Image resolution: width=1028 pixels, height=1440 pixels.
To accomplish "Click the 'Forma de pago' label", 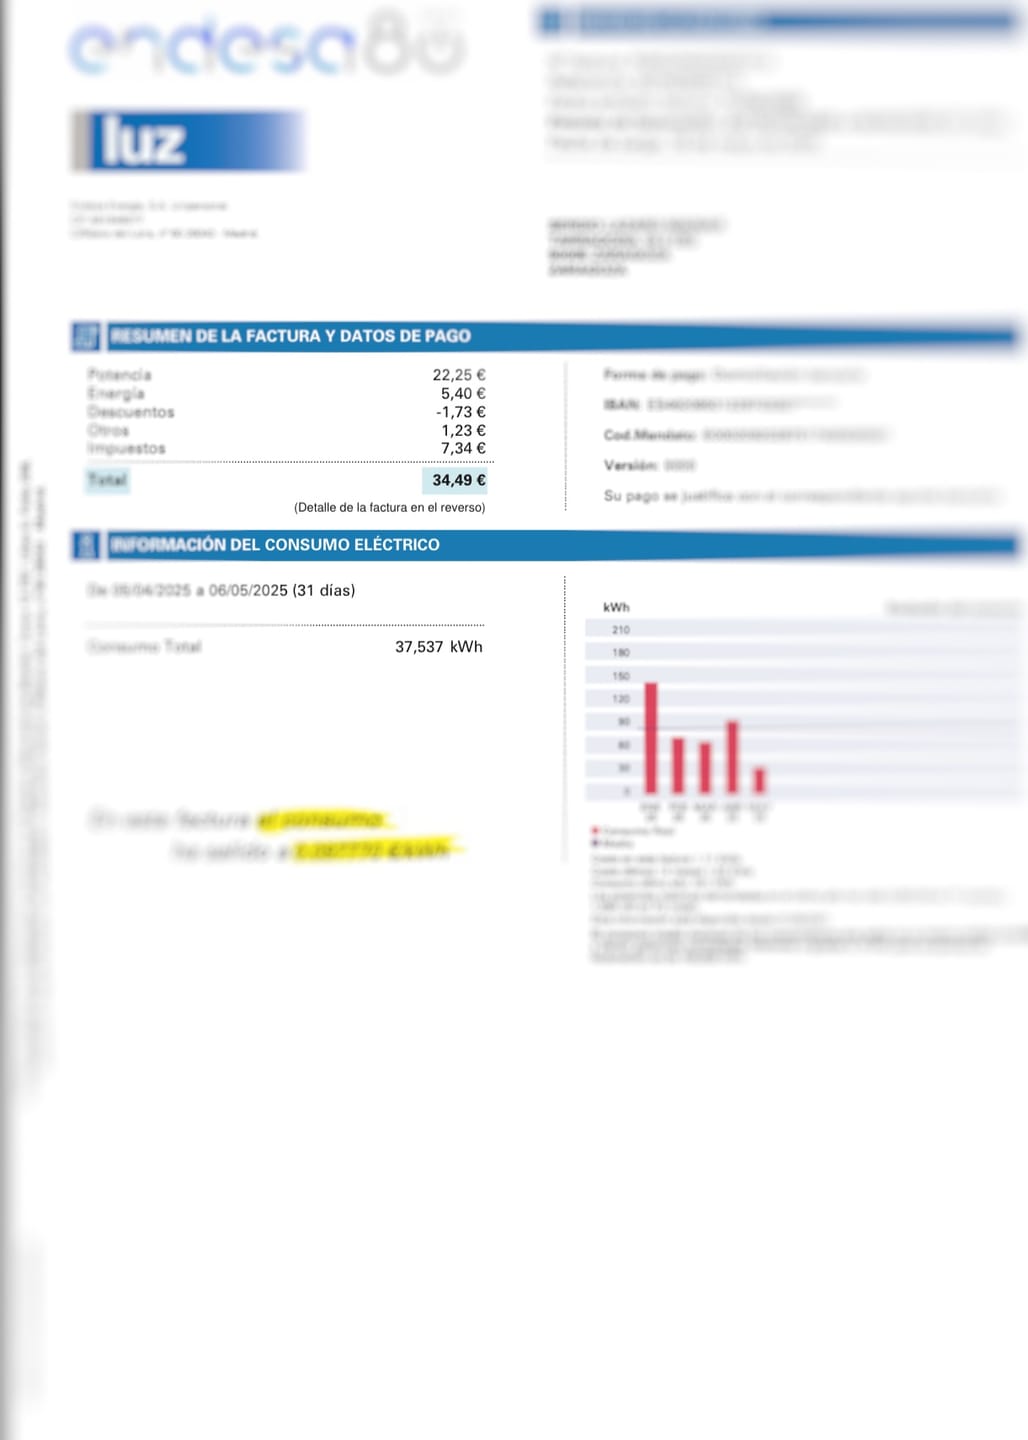I will (655, 375).
